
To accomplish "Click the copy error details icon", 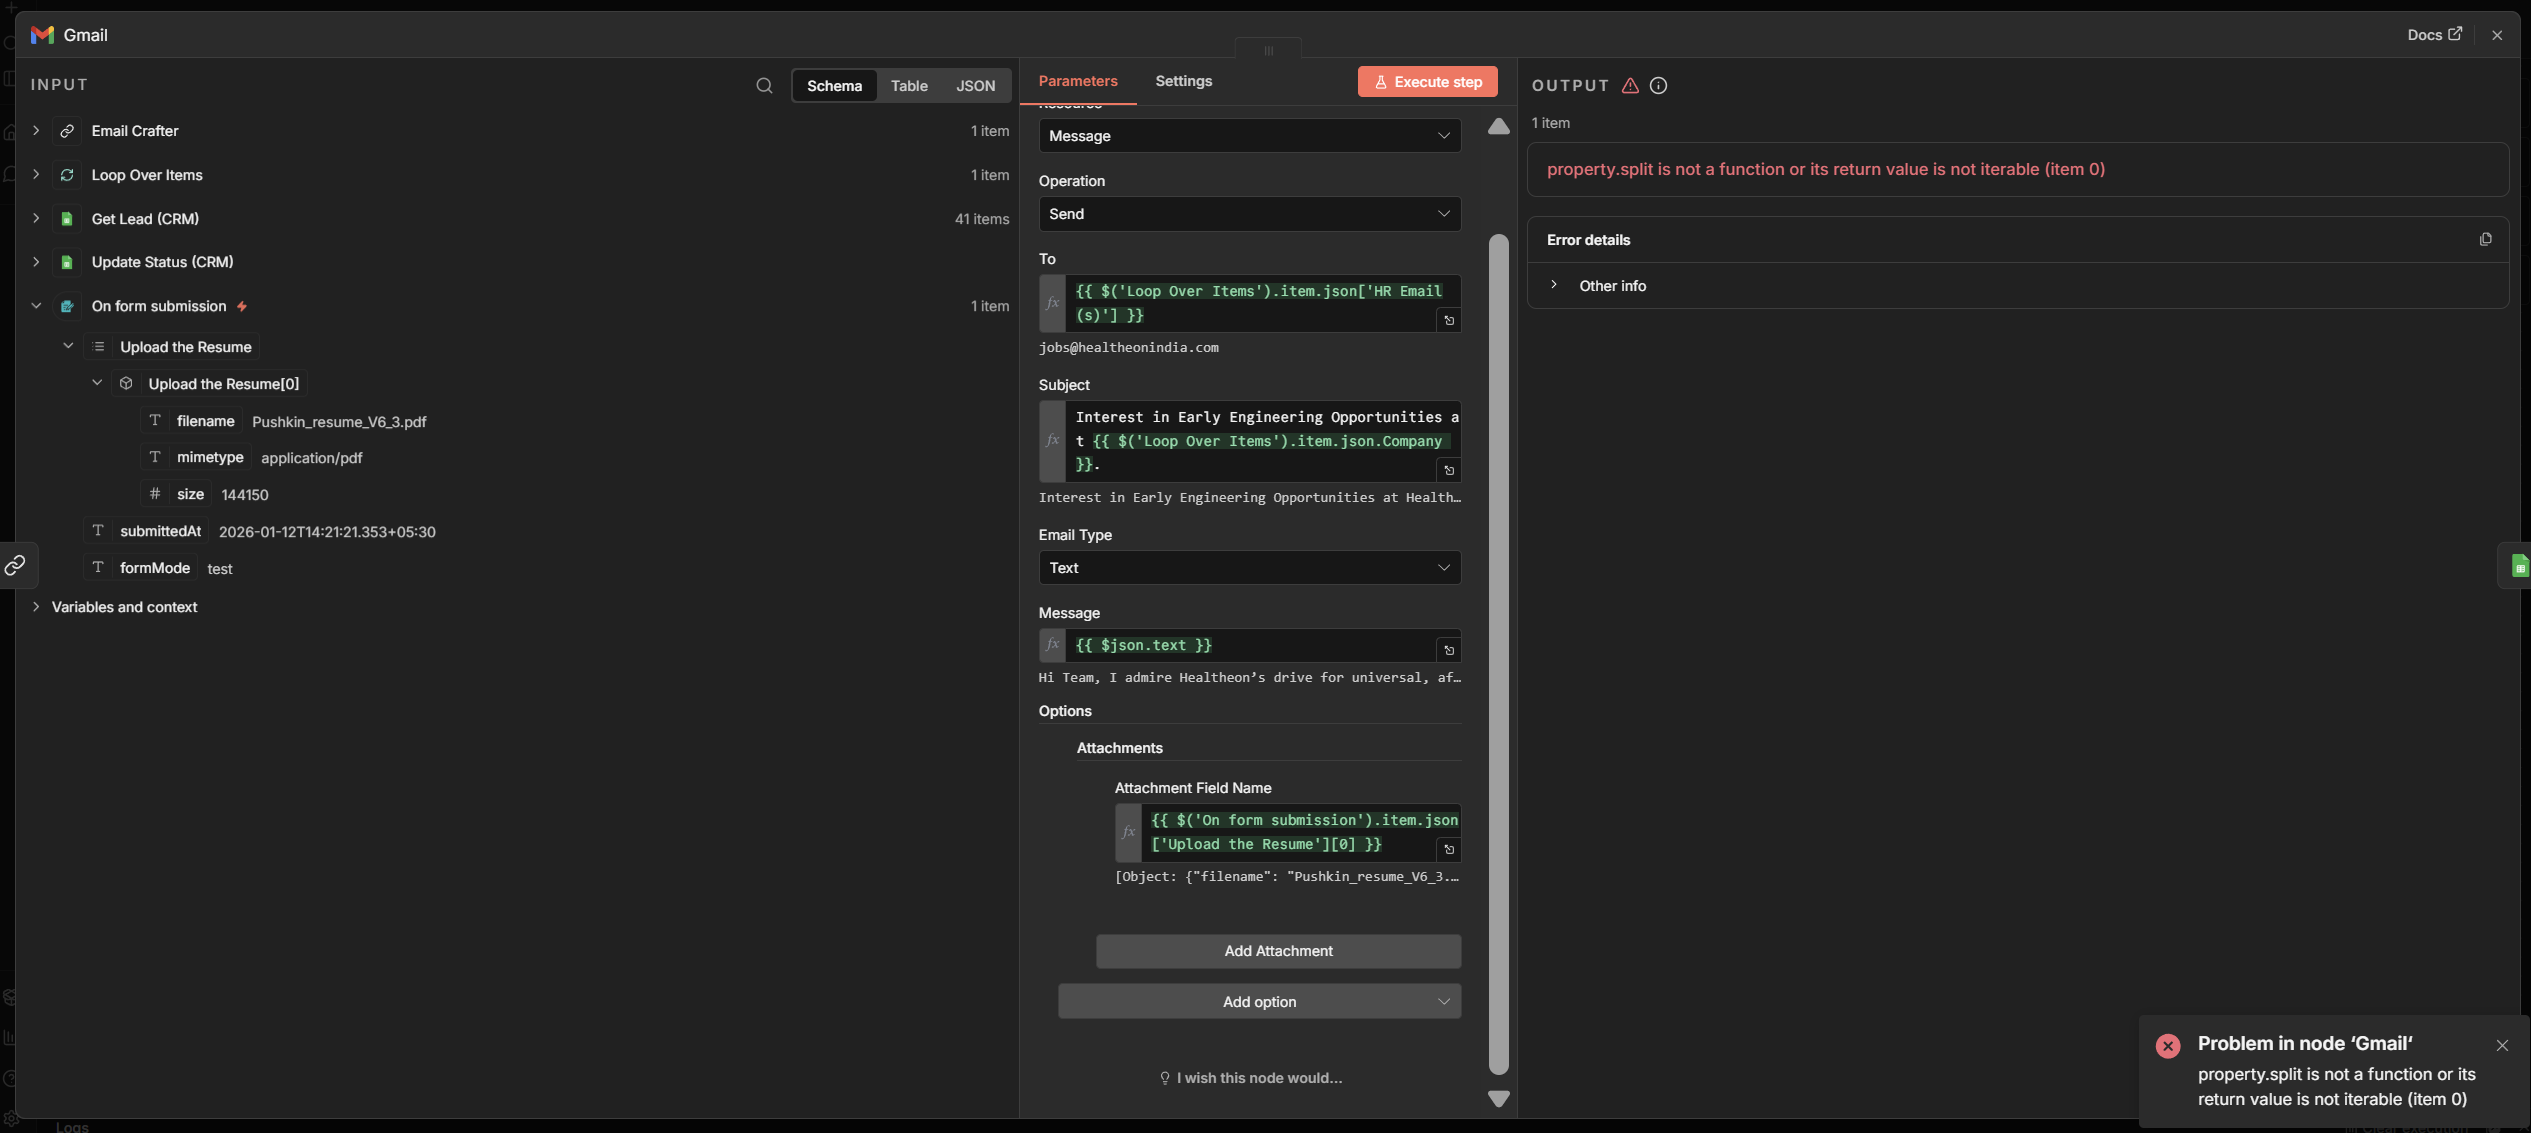I will coord(2485,239).
